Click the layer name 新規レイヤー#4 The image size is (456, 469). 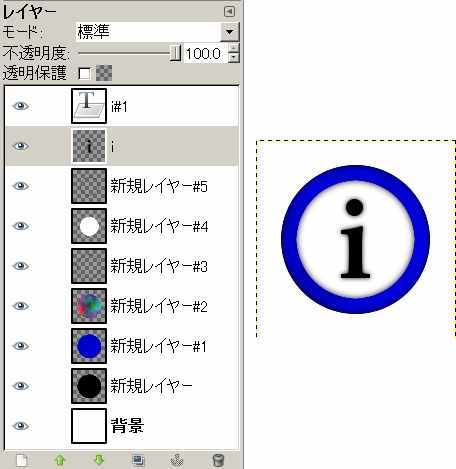pos(159,226)
